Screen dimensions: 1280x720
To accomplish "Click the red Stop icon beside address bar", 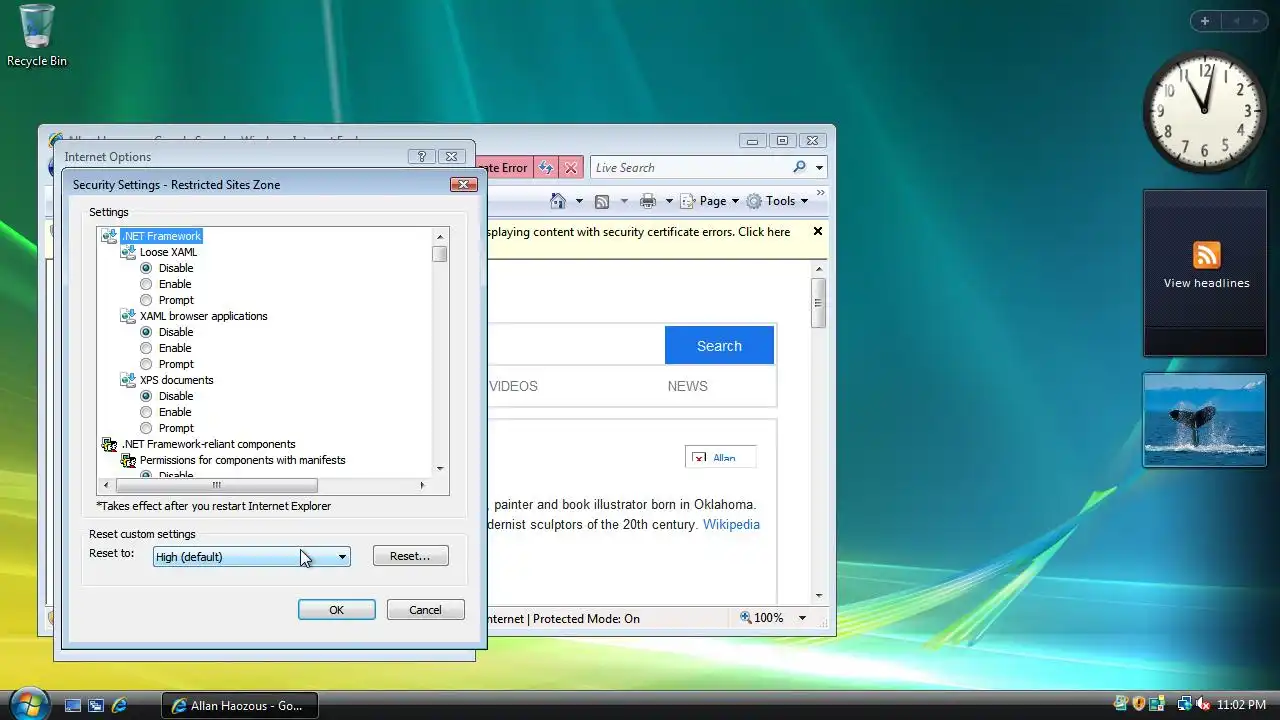I will (570, 168).
